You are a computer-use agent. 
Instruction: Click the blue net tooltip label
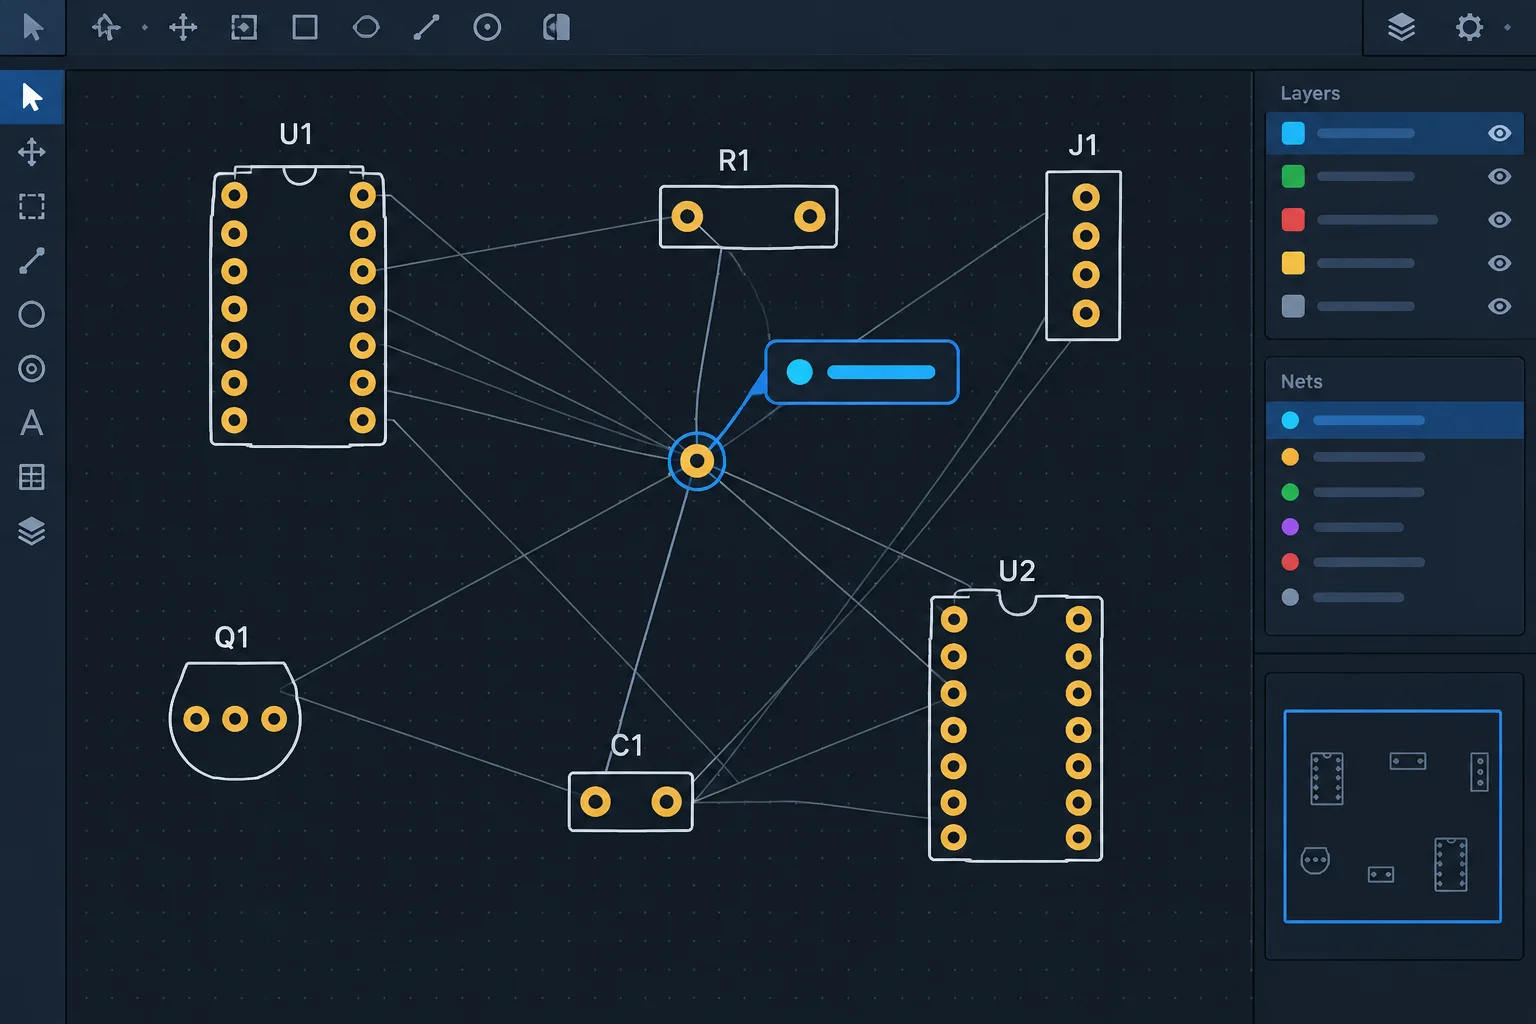(862, 372)
